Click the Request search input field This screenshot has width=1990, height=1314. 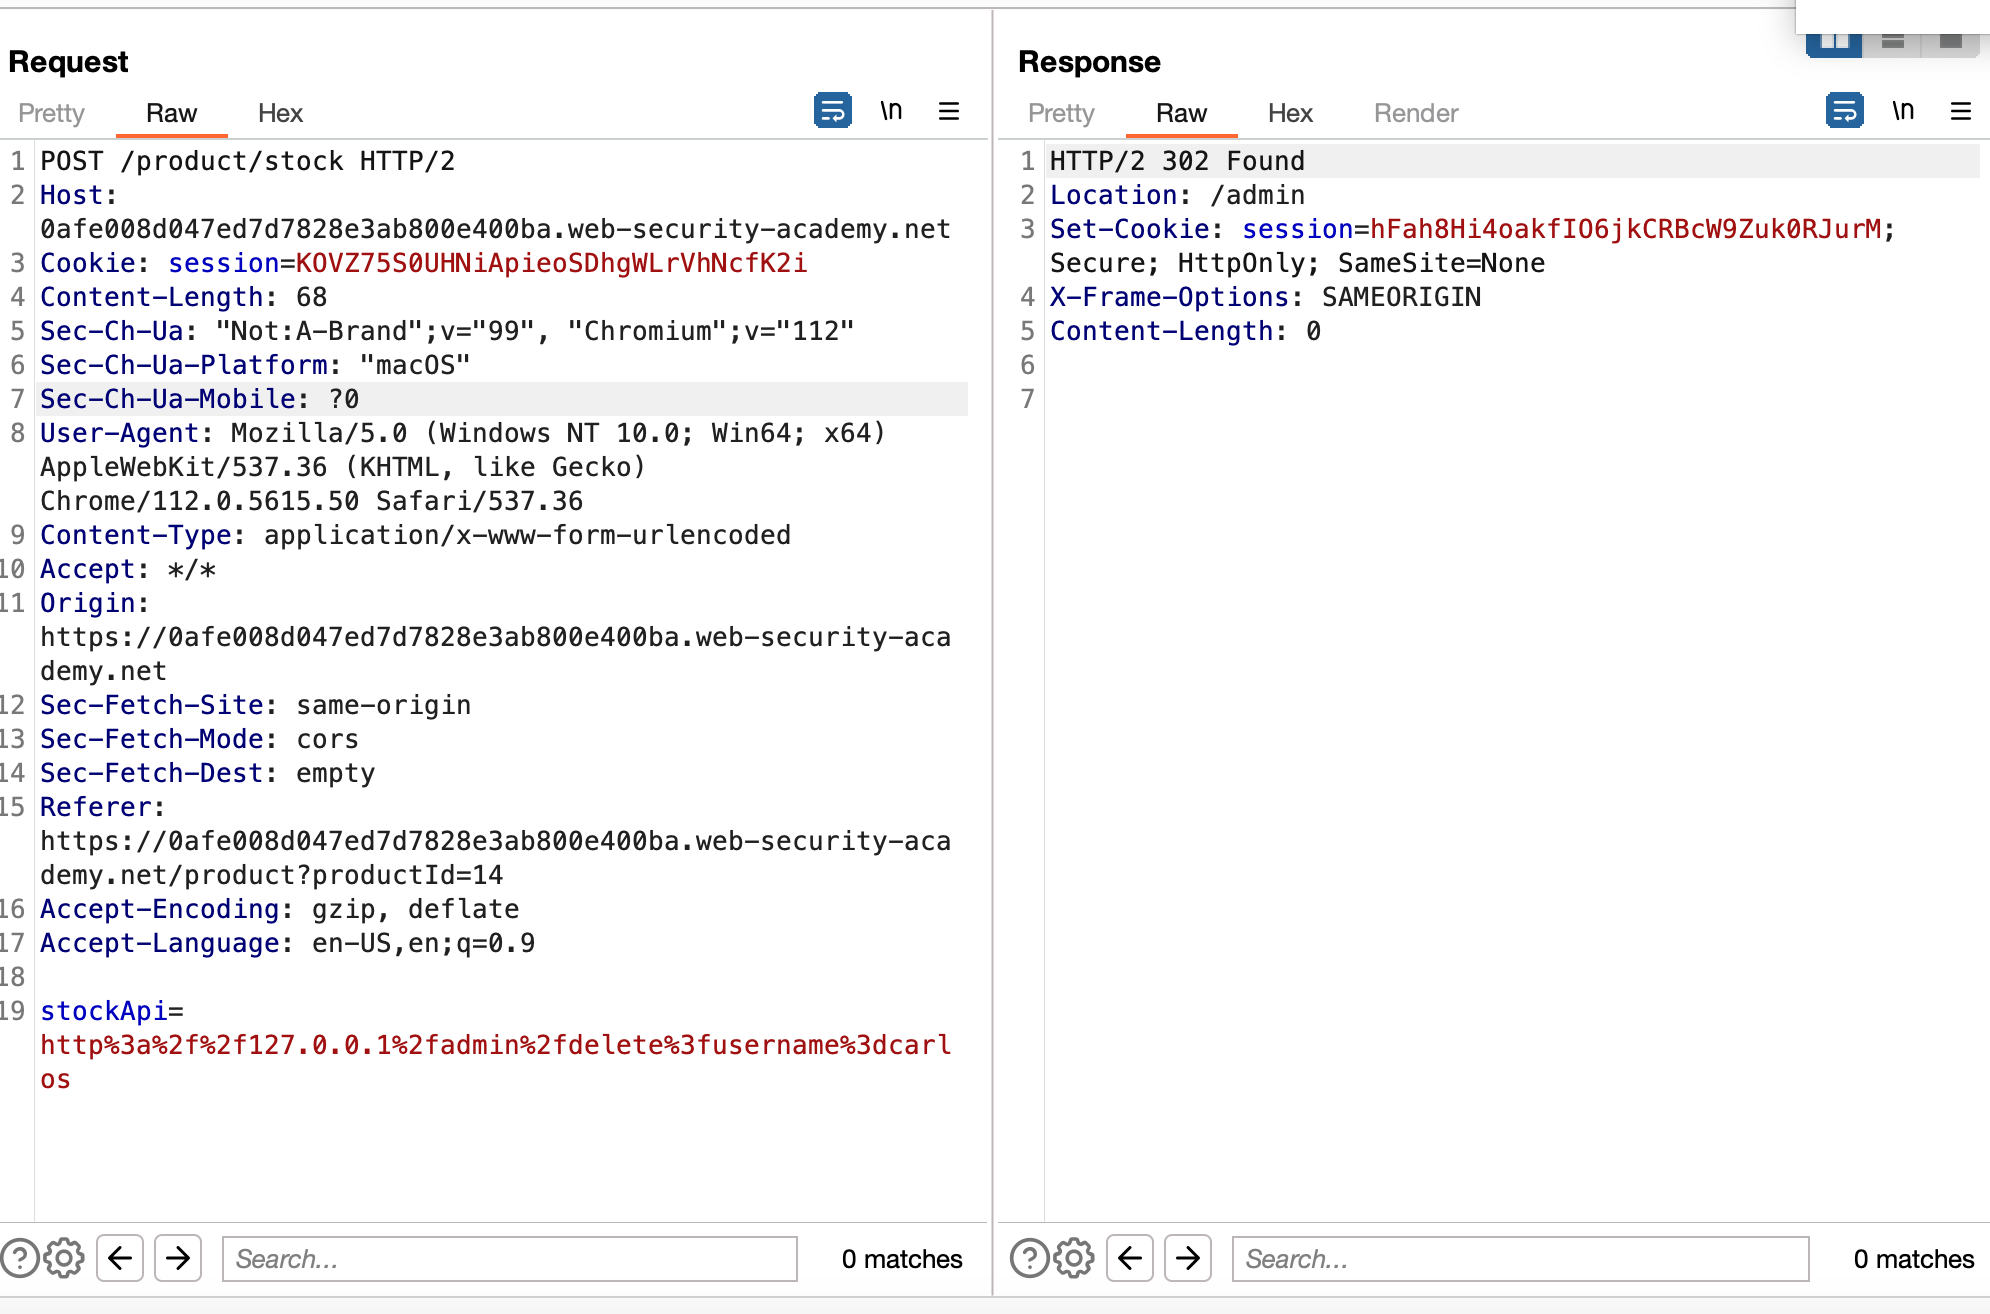(509, 1258)
